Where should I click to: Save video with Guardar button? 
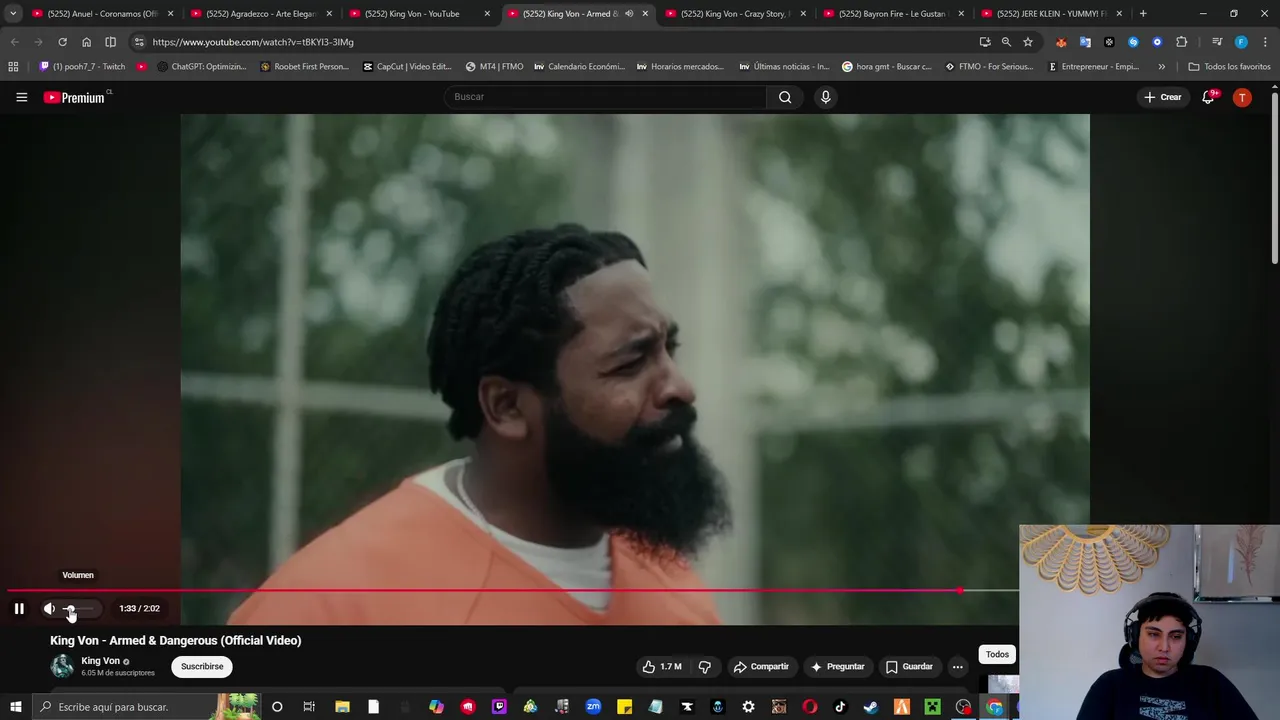tap(909, 666)
